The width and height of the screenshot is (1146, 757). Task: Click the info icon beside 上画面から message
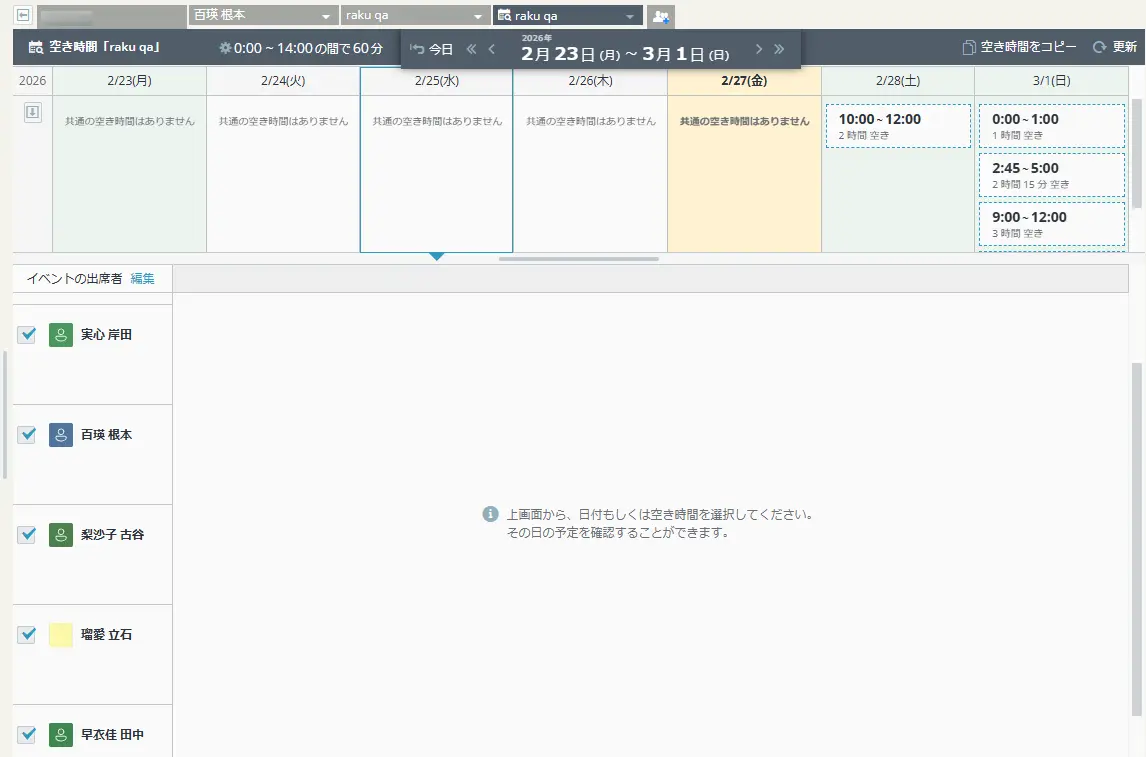click(490, 514)
